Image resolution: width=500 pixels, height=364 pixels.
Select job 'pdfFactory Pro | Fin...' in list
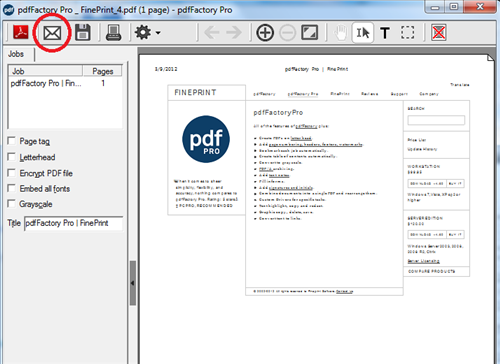tap(46, 83)
